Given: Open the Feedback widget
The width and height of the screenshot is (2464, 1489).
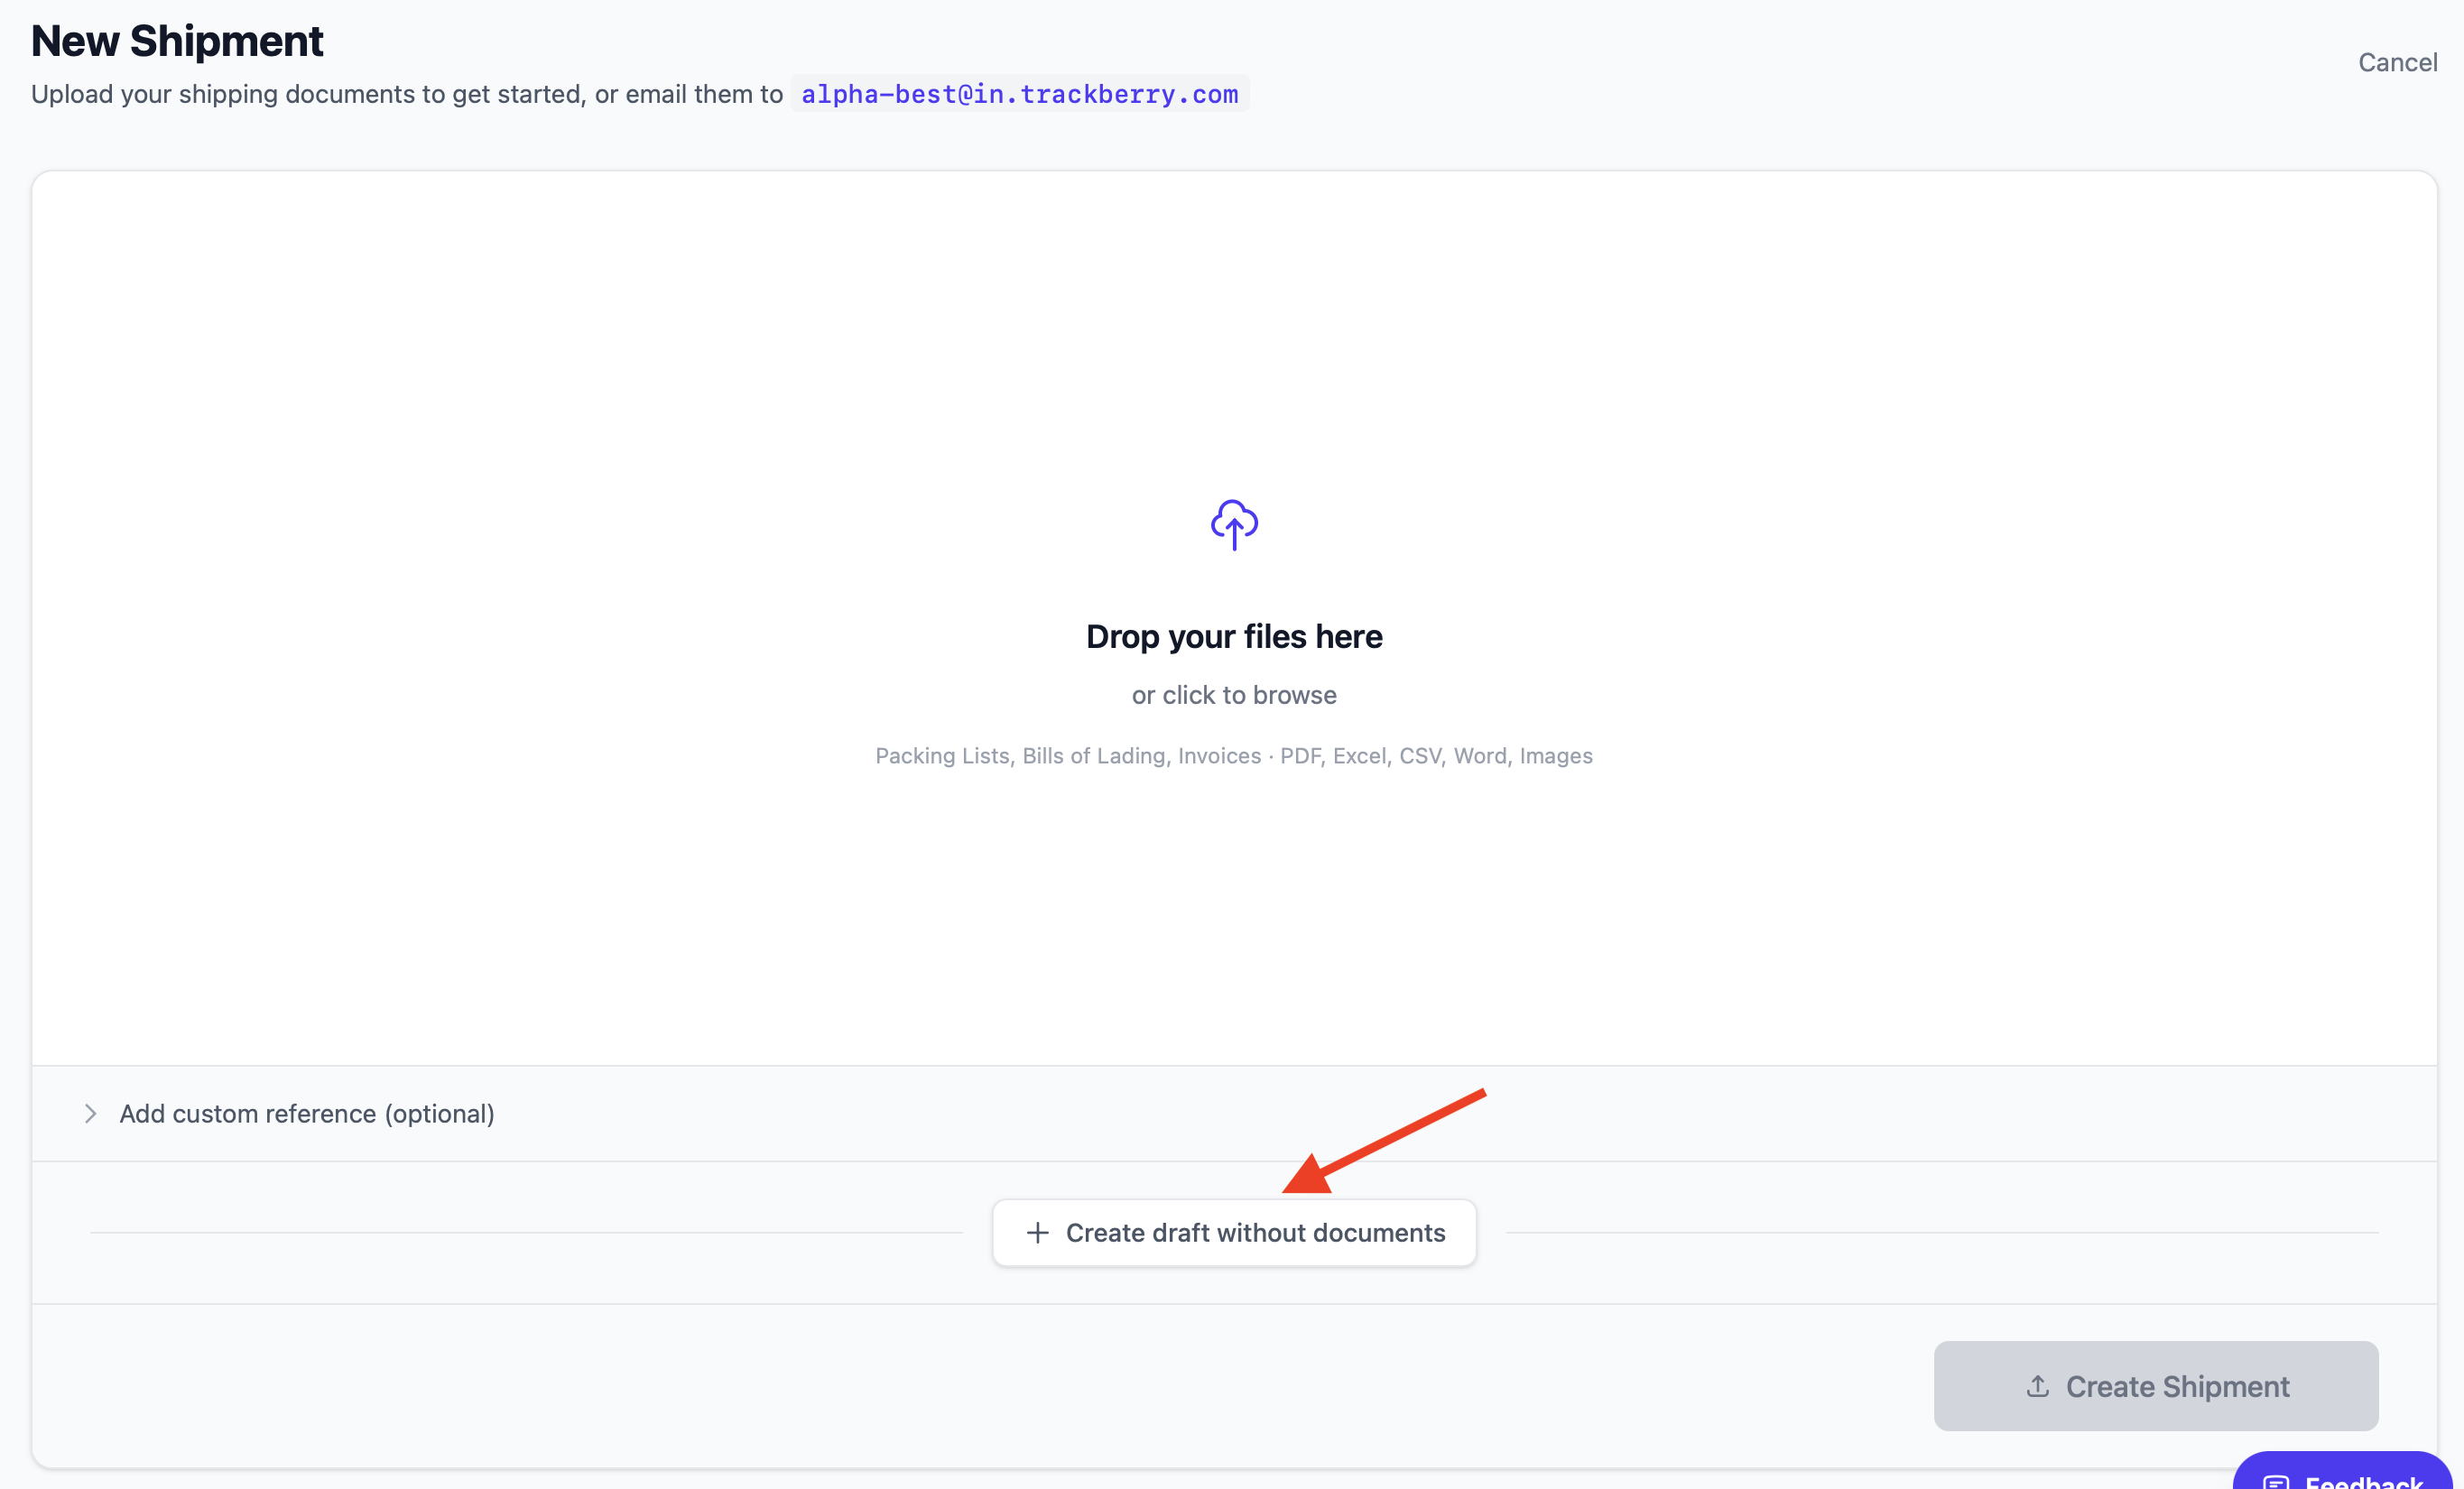Looking at the screenshot, I should click(x=2342, y=1472).
